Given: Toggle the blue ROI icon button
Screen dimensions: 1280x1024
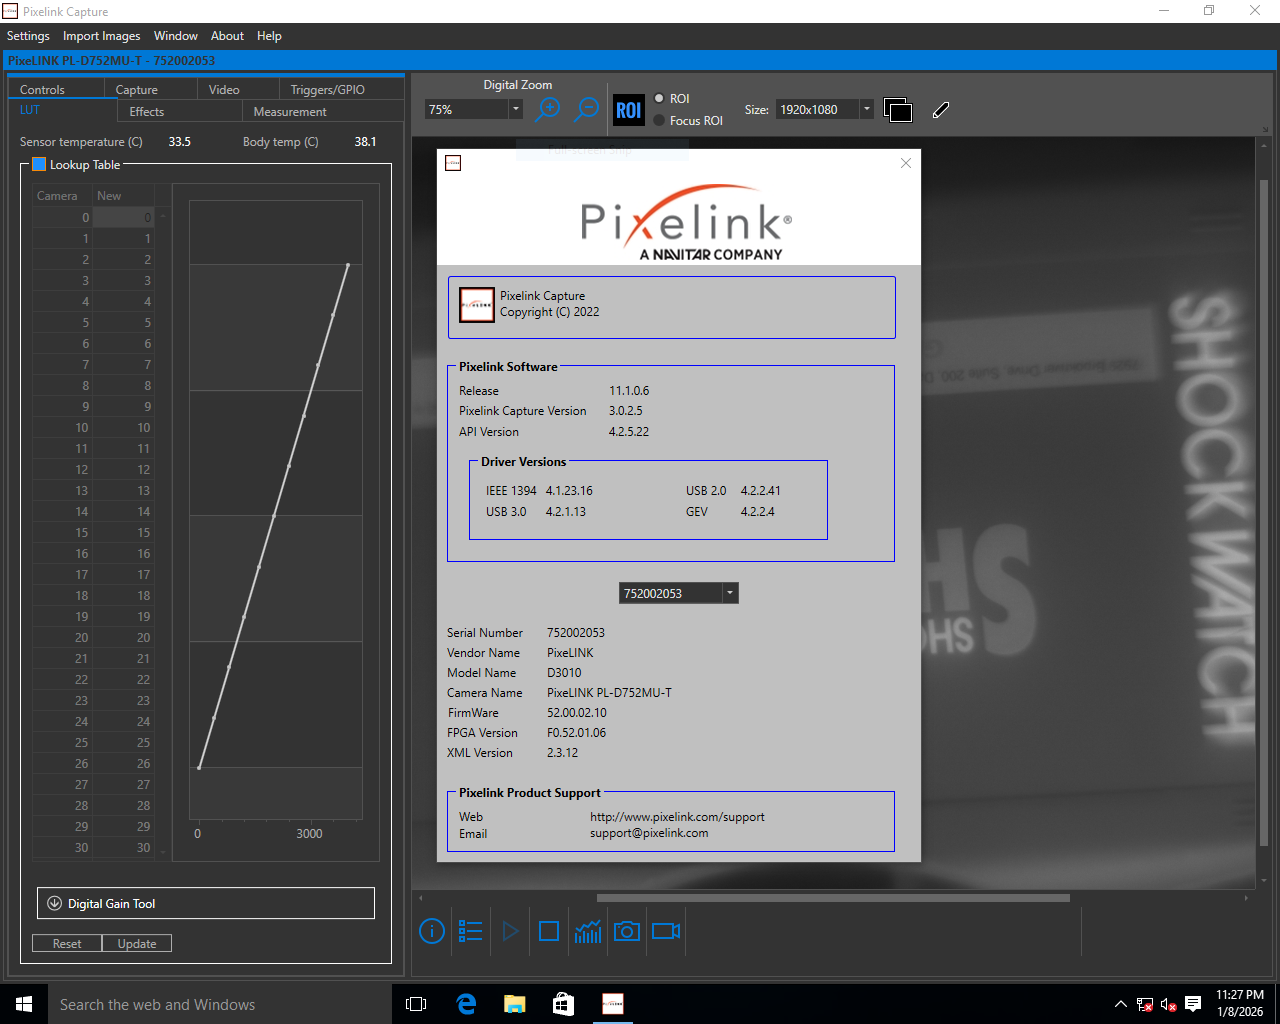Looking at the screenshot, I should coord(628,110).
